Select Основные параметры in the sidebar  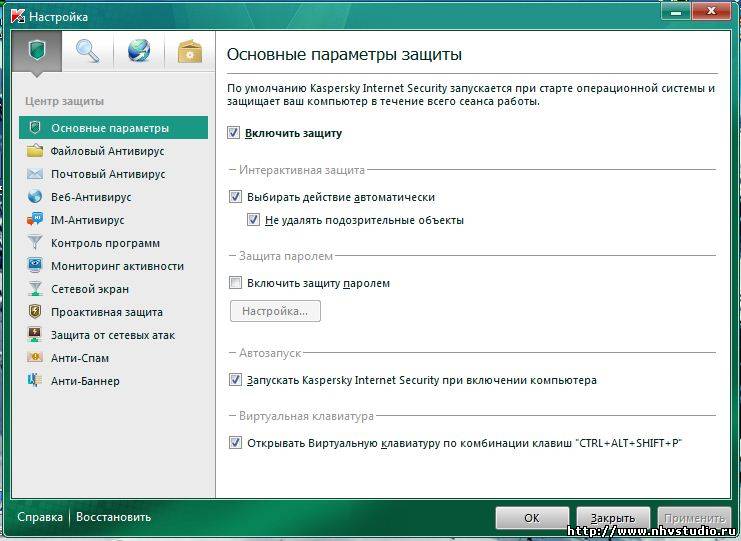[113, 128]
